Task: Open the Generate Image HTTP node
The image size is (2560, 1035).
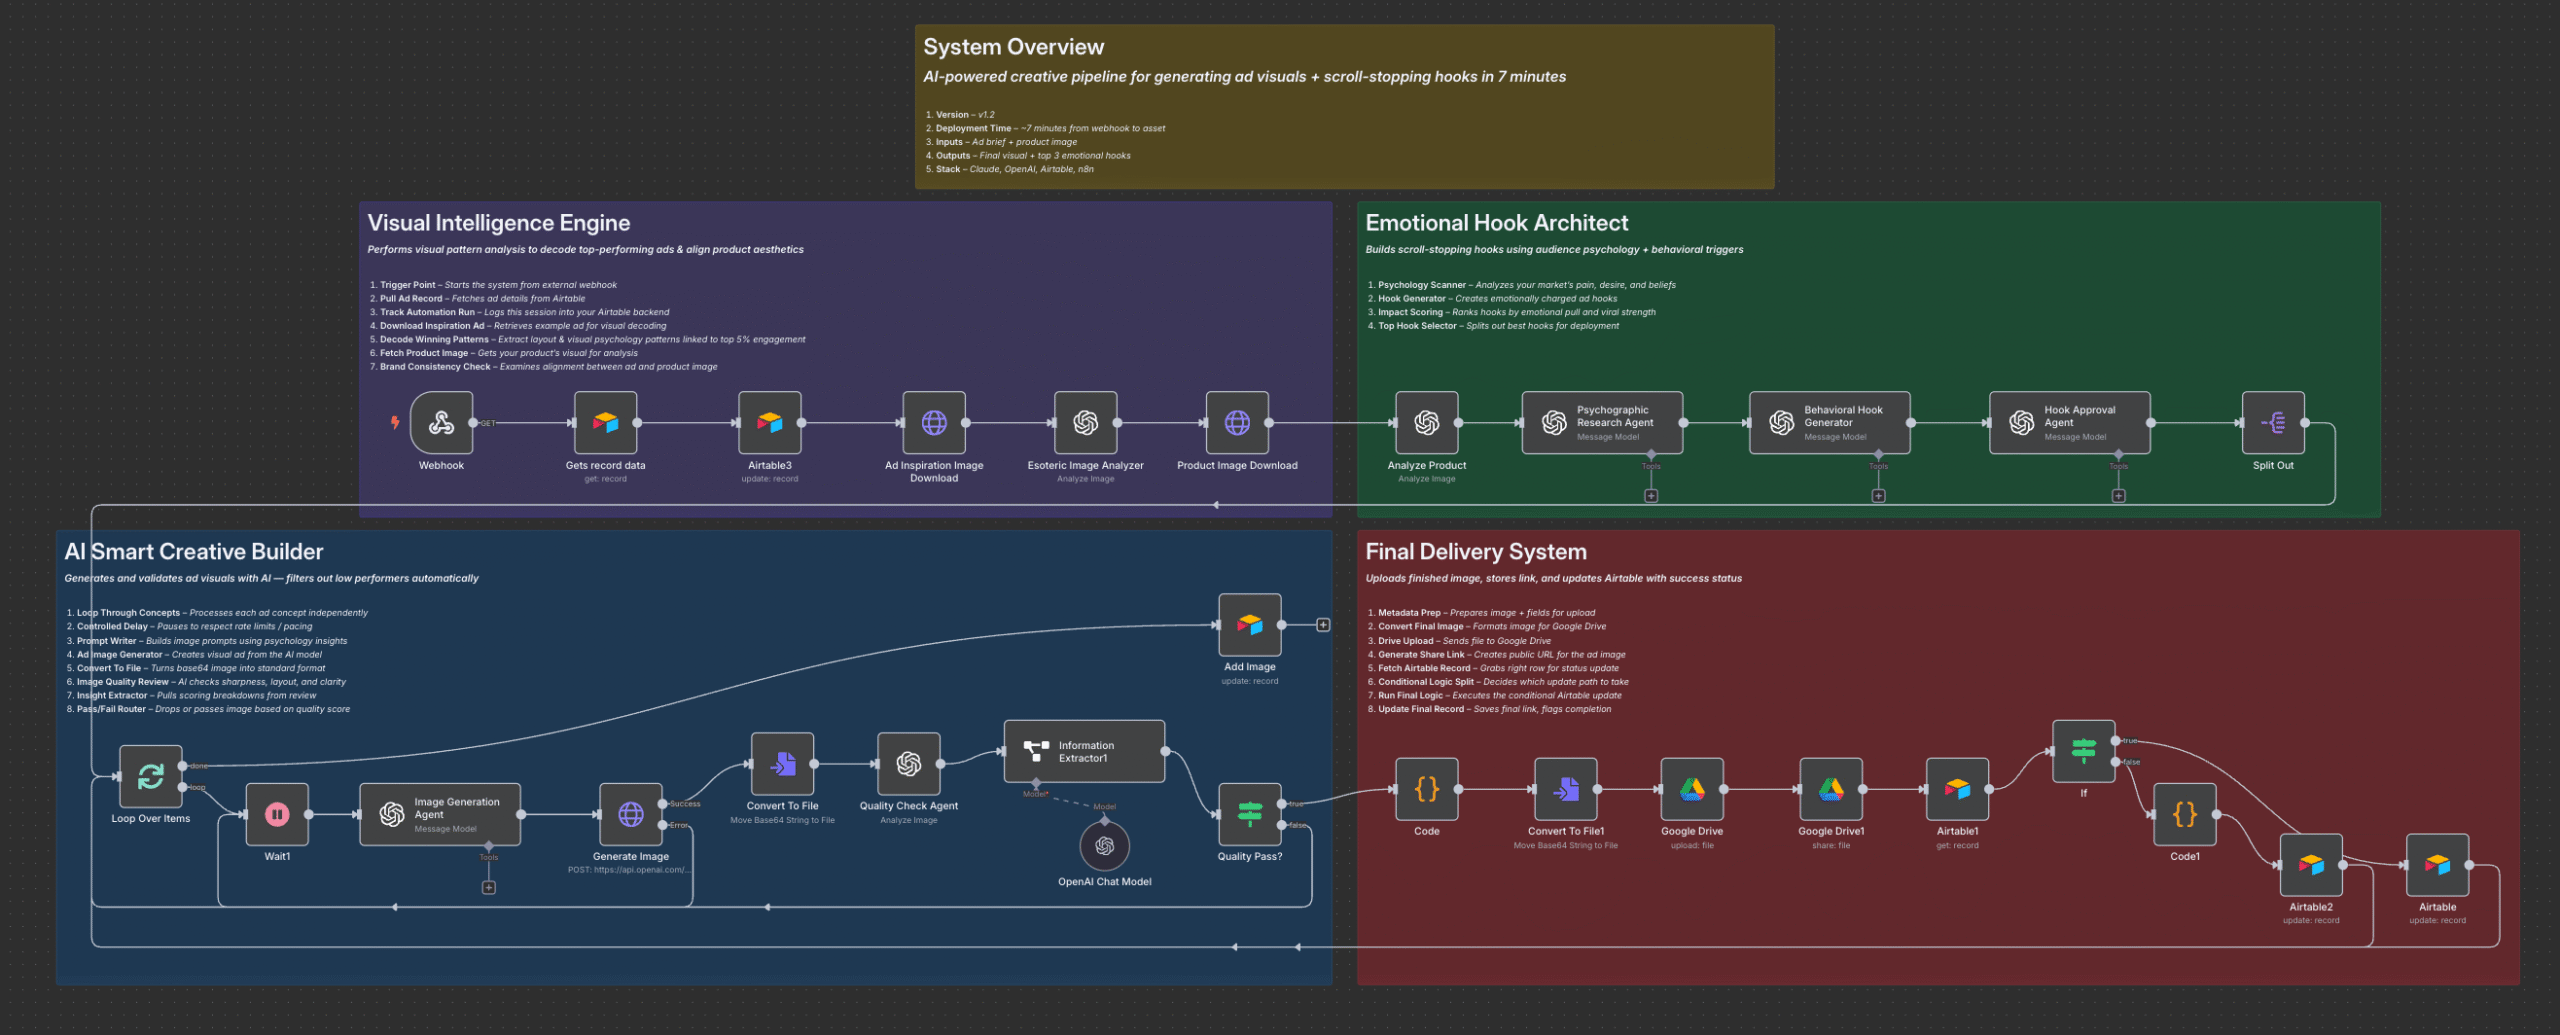Action: click(630, 814)
